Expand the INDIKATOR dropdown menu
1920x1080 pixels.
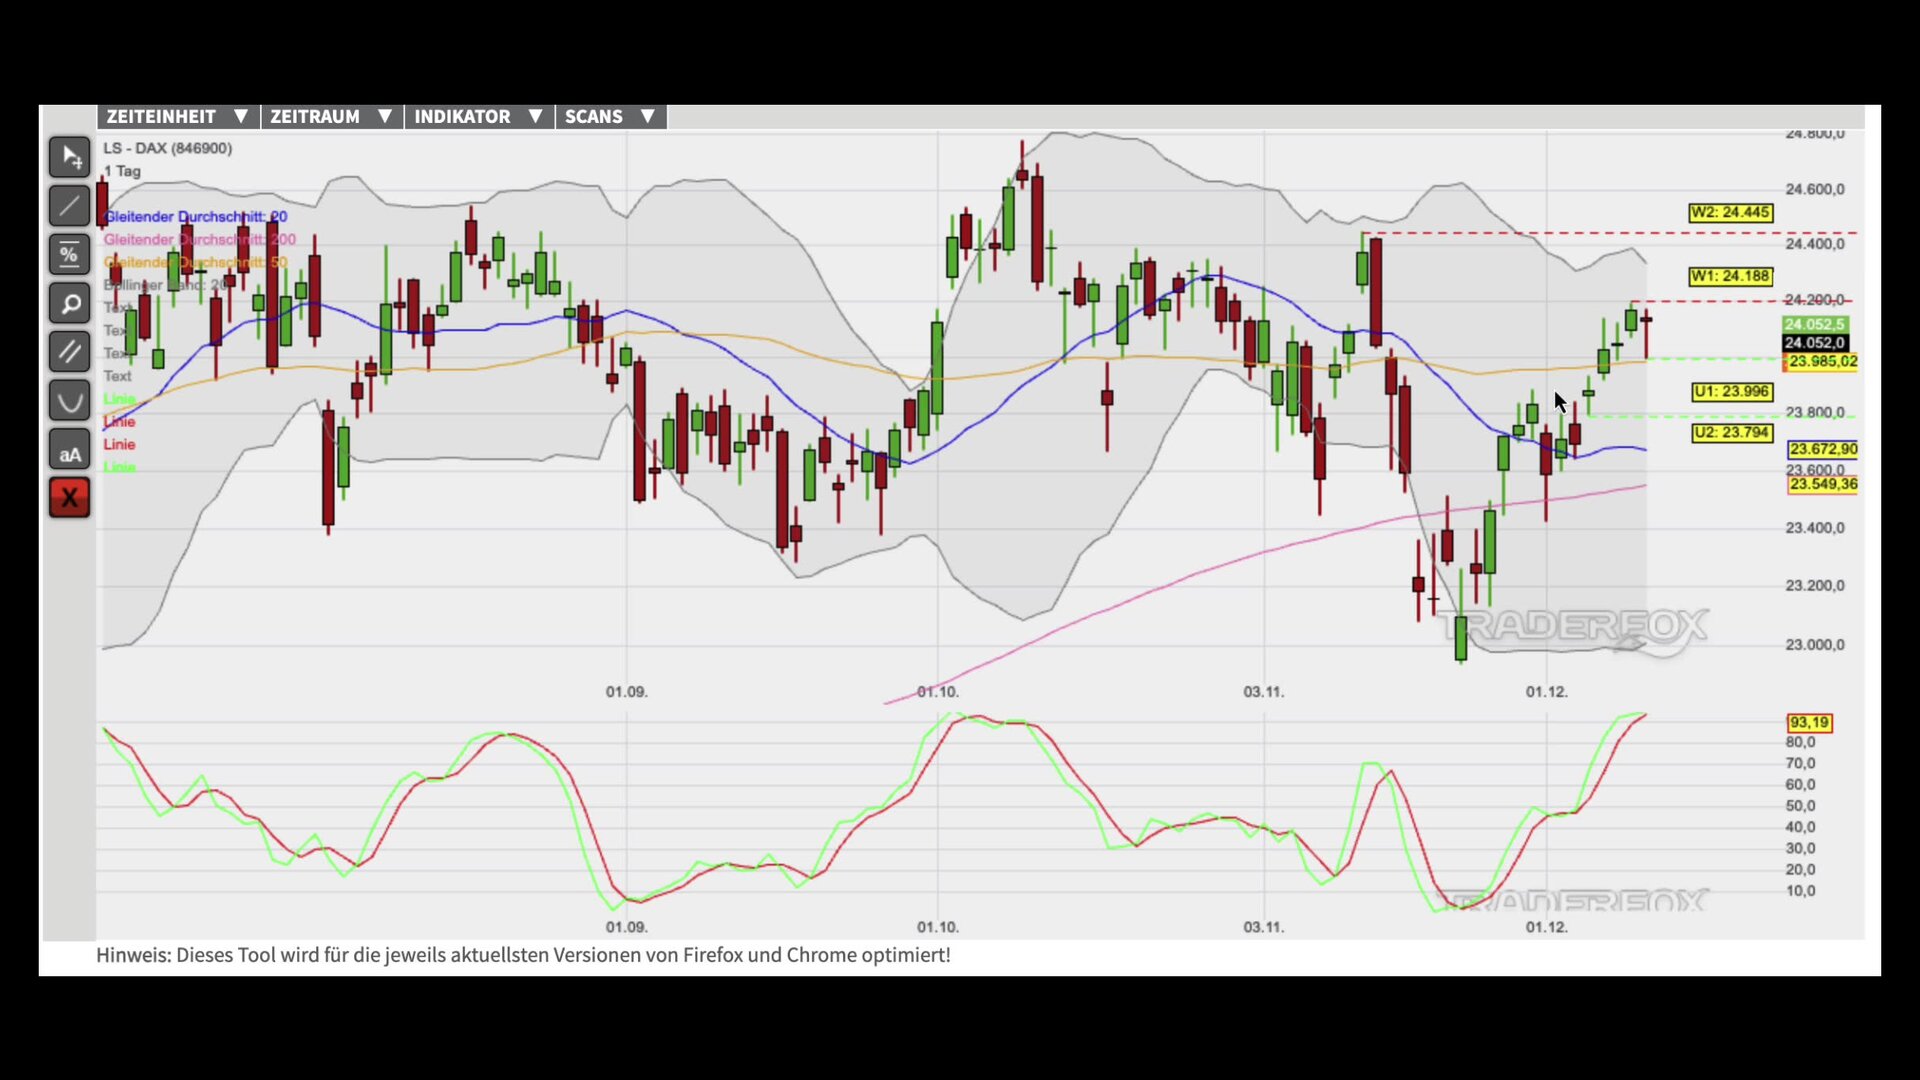pyautogui.click(x=478, y=117)
